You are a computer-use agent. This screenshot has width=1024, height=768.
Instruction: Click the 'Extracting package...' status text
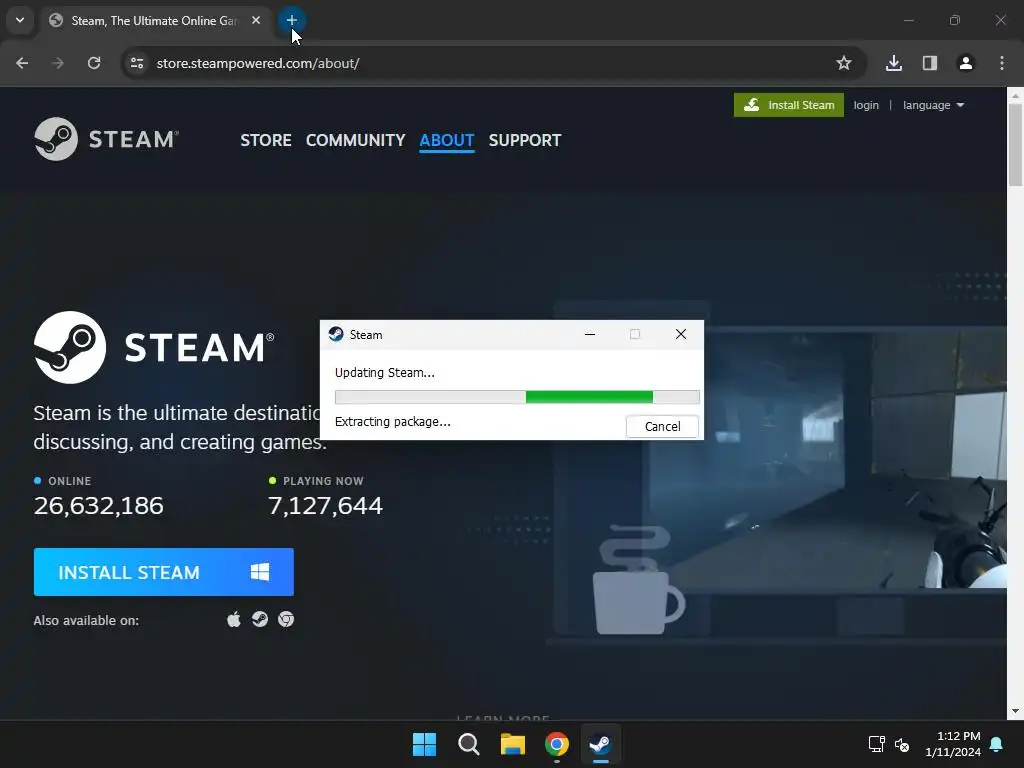click(x=392, y=422)
